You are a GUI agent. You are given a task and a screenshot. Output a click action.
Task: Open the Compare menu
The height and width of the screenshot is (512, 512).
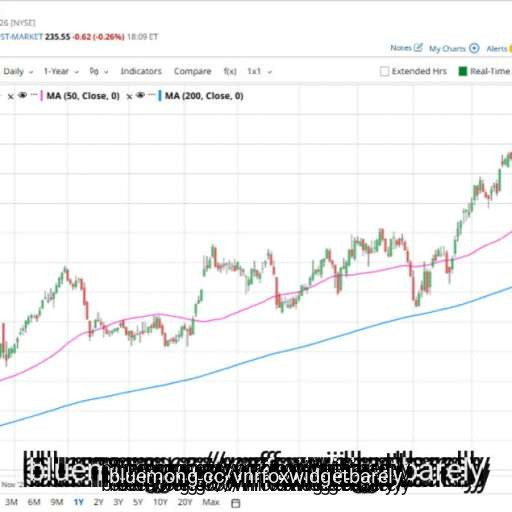point(193,71)
